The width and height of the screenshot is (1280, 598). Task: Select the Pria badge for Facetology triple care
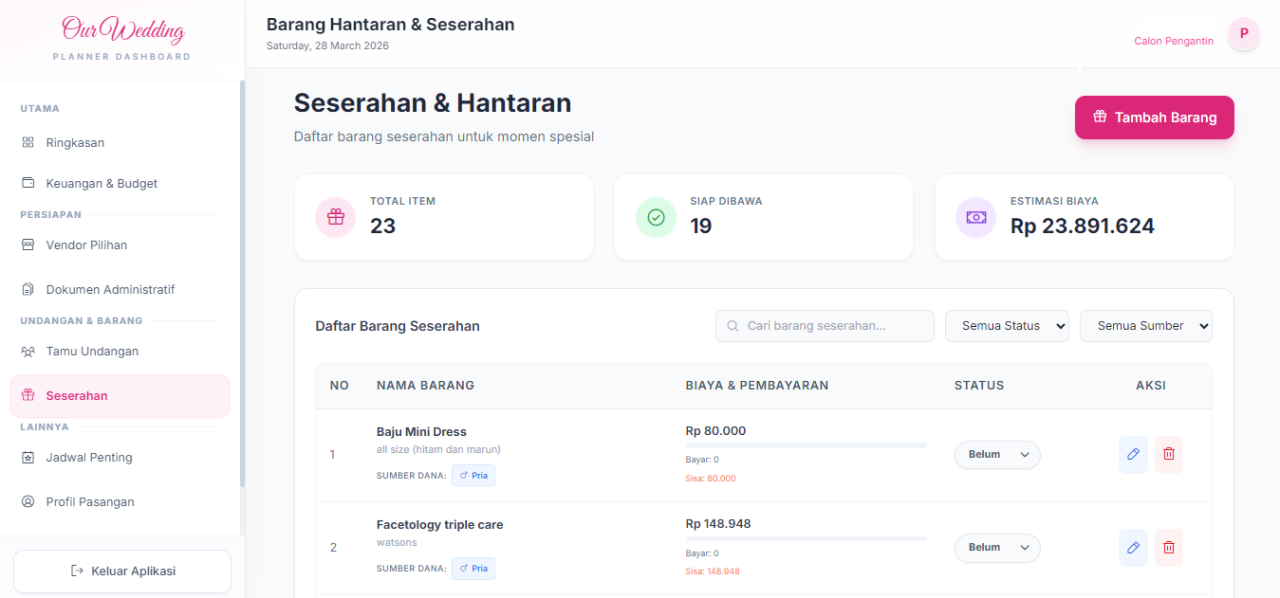(x=473, y=568)
